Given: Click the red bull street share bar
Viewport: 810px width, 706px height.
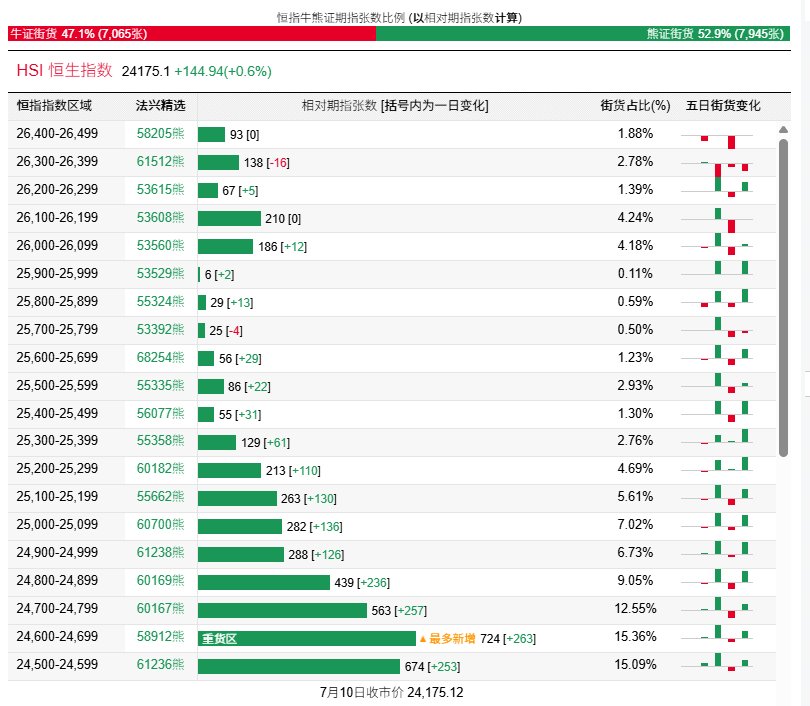Looking at the screenshot, I should [x=192, y=34].
